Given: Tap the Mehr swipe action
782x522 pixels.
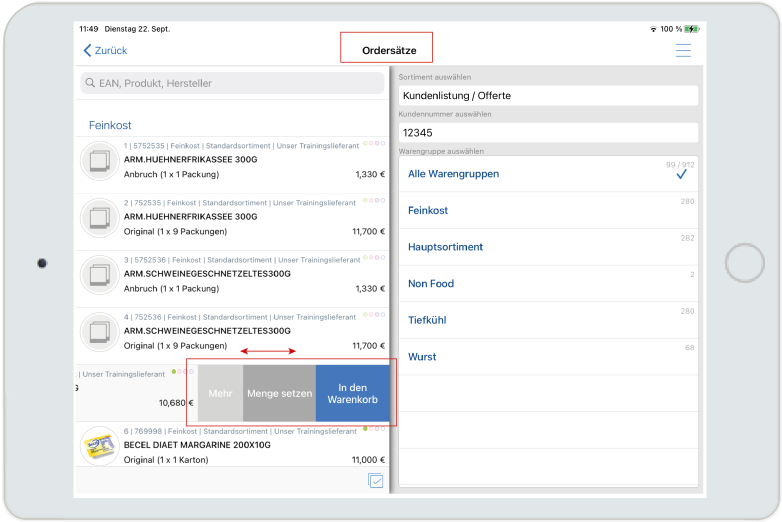Looking at the screenshot, I should 220,393.
